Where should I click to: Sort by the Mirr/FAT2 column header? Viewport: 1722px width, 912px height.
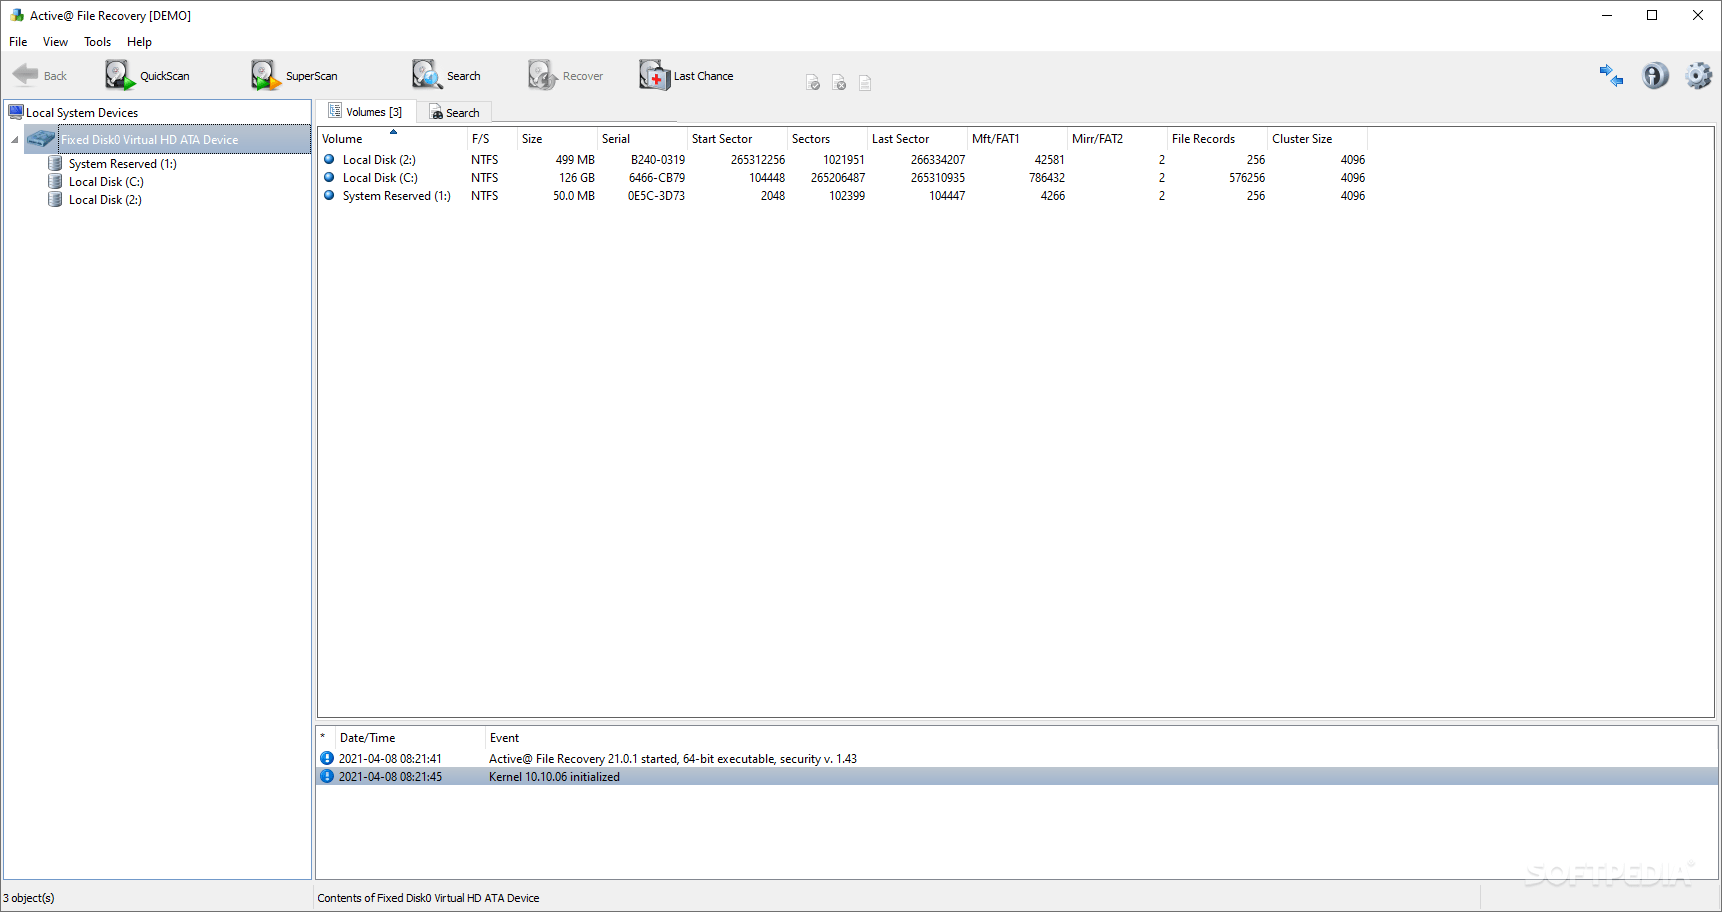click(x=1117, y=139)
